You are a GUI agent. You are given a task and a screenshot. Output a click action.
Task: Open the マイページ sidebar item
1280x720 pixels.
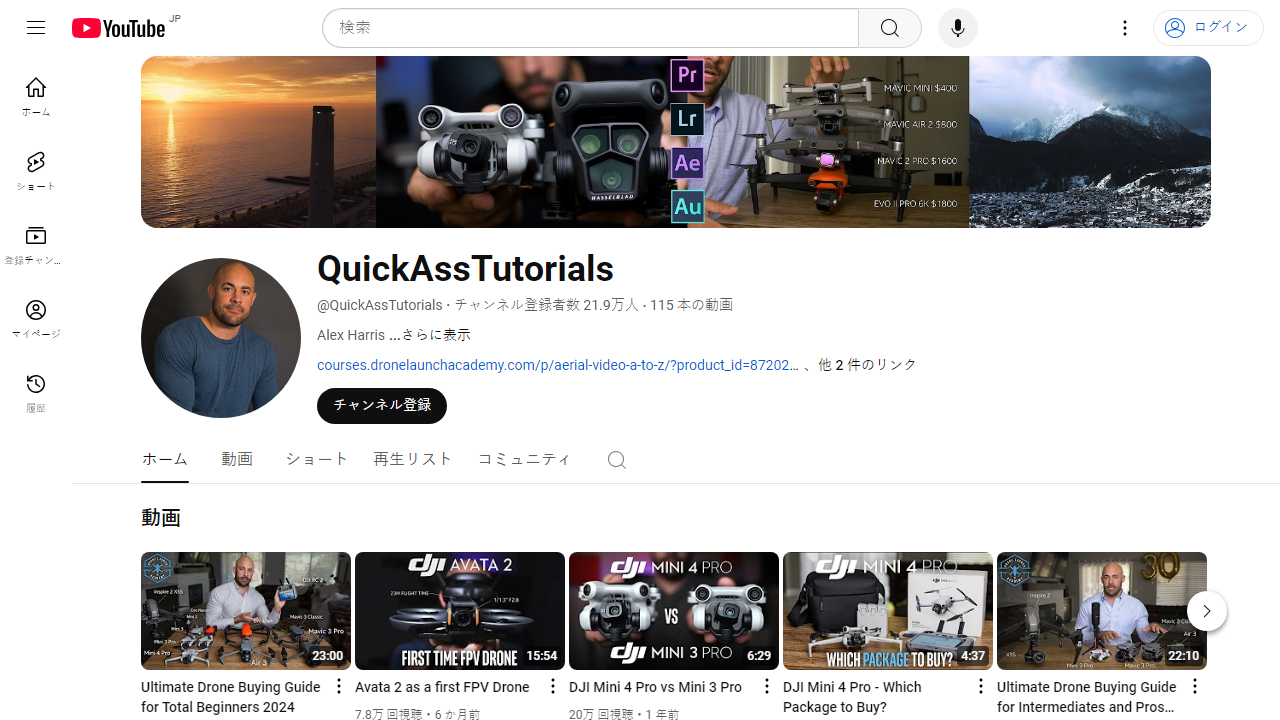tap(36, 319)
